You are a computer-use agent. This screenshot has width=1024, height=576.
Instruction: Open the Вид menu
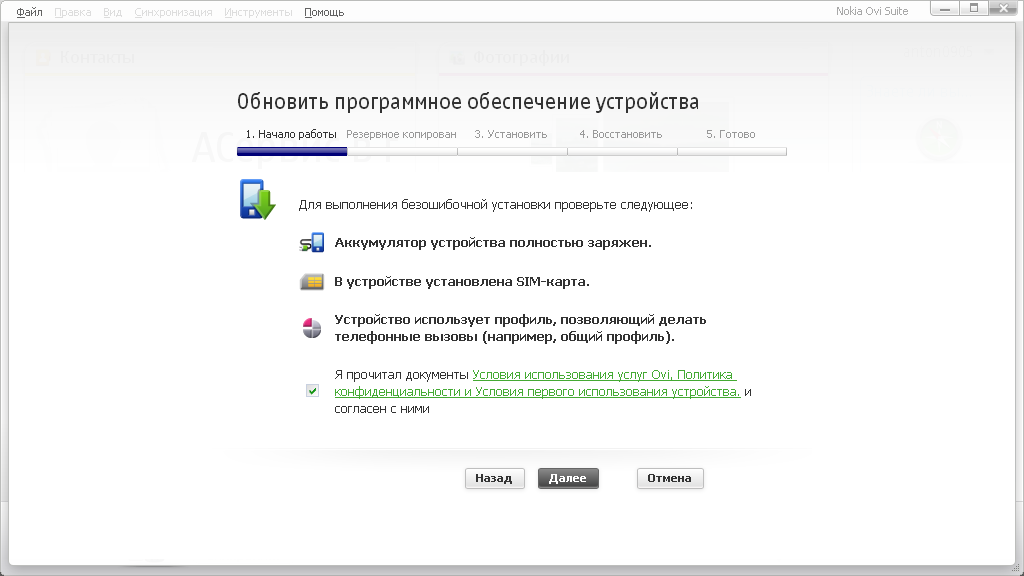[x=112, y=12]
